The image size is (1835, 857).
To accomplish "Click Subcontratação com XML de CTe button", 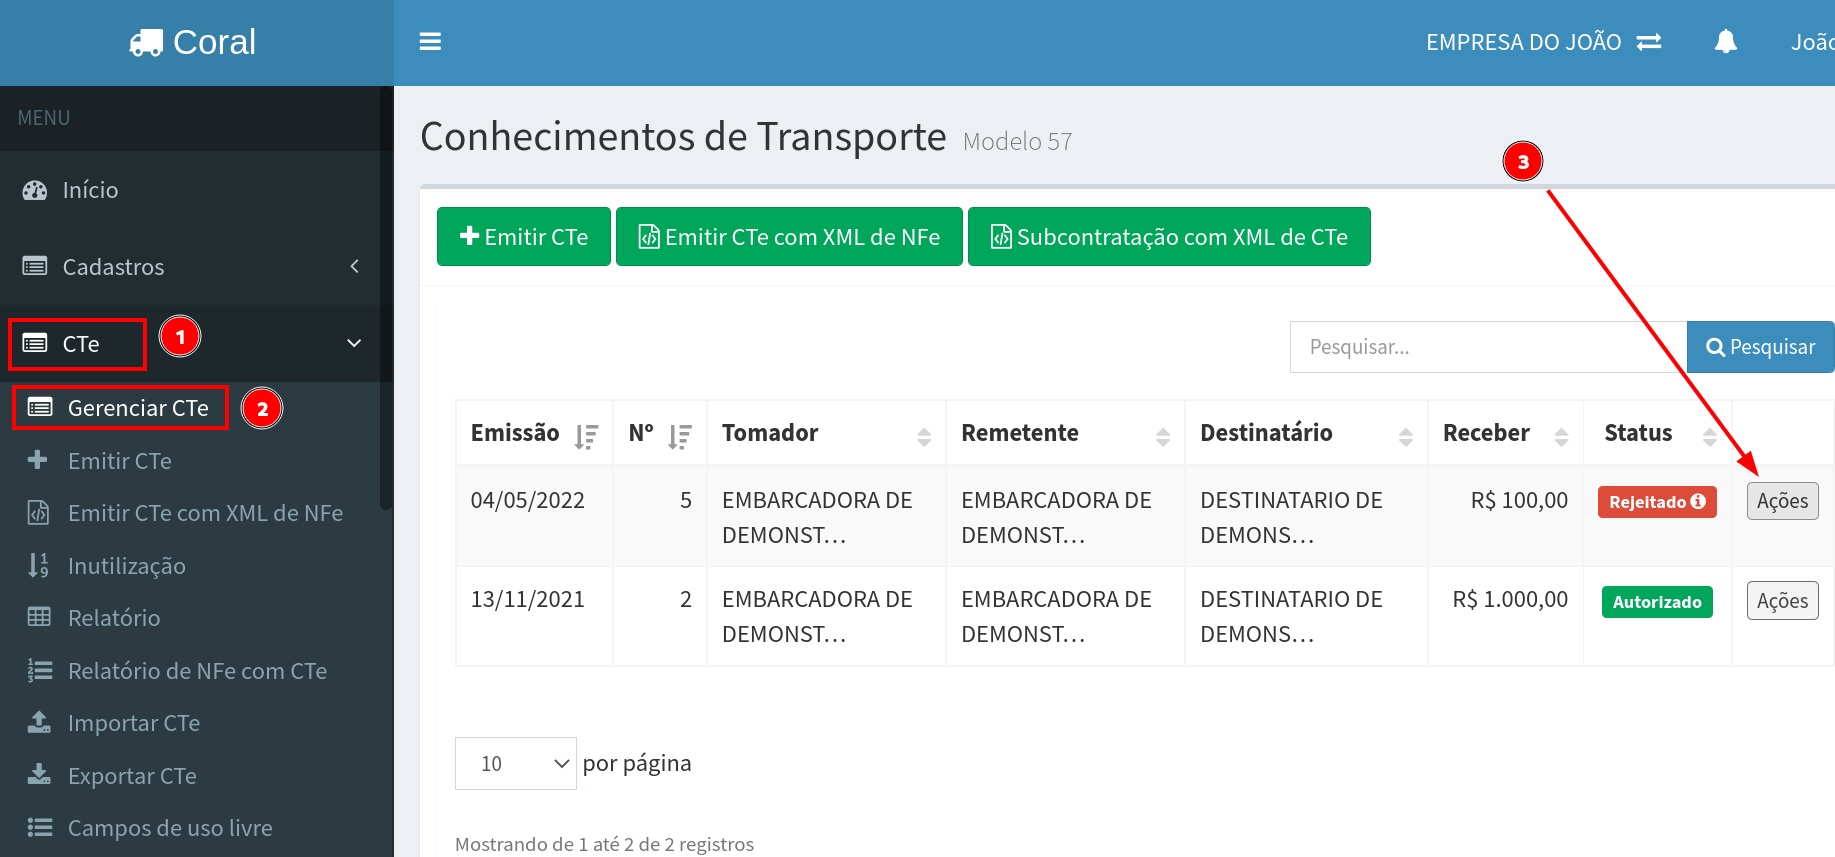I will pos(1168,237).
